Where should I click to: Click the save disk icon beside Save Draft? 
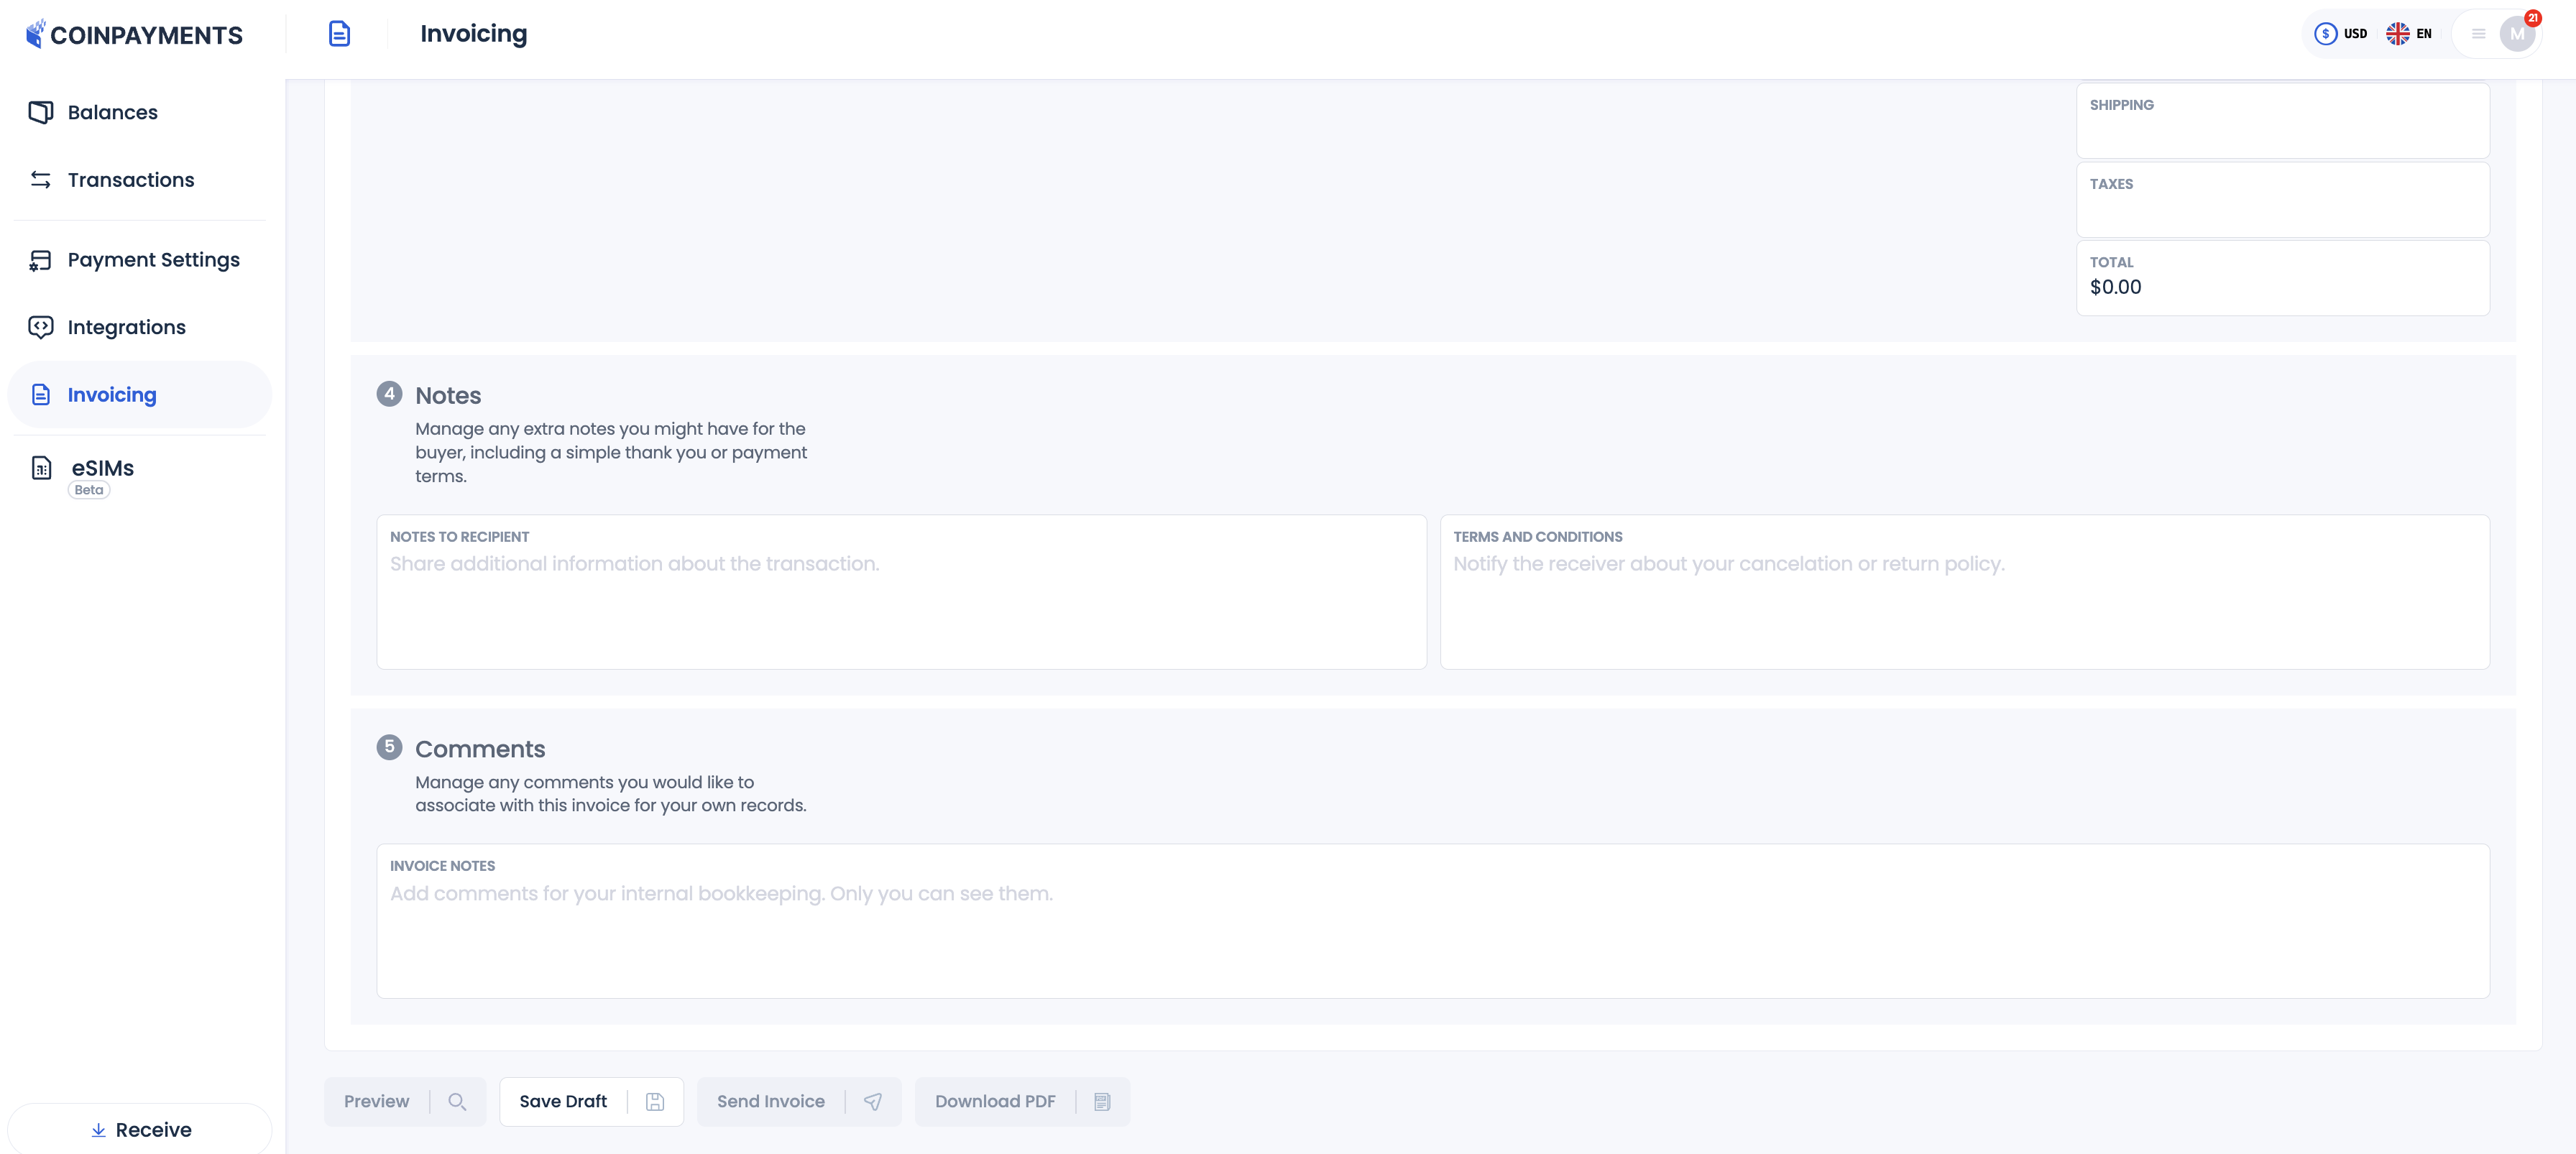pos(655,1101)
